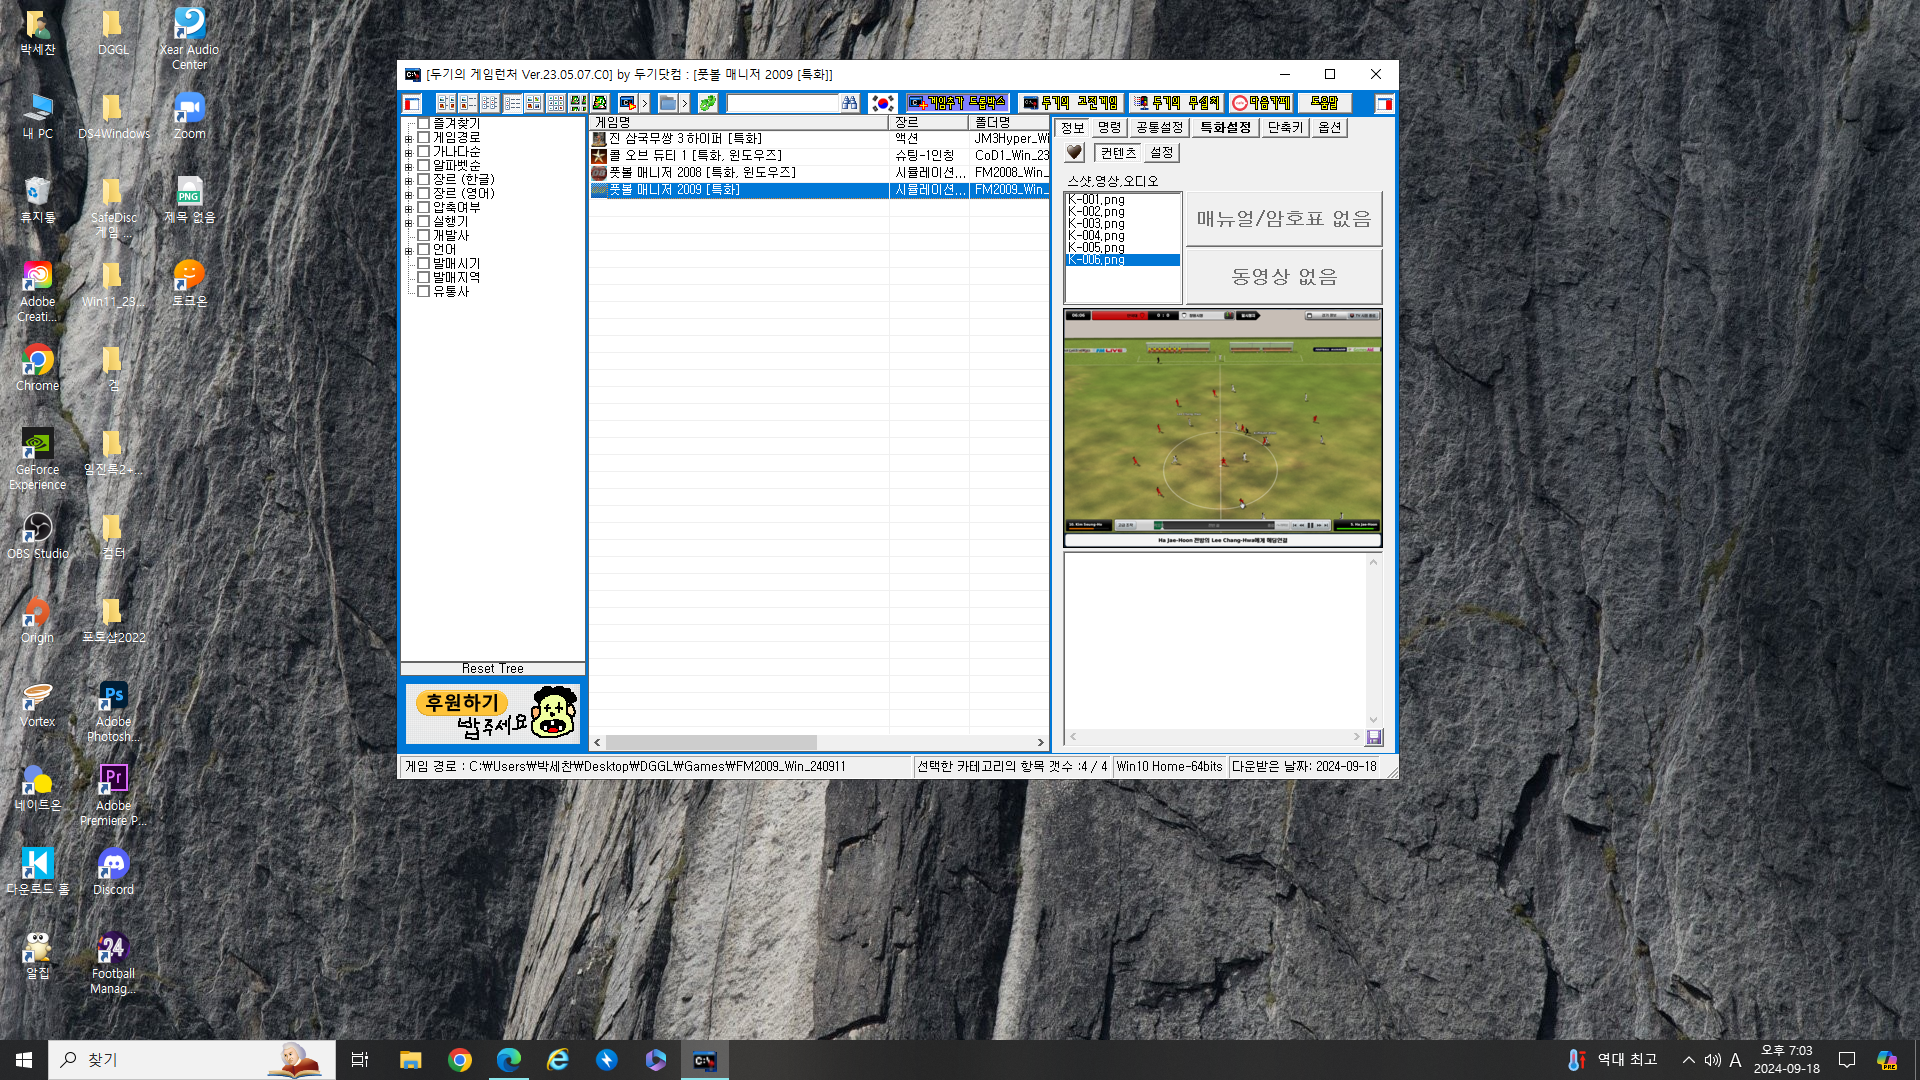The width and height of the screenshot is (1920, 1080).
Task: Expand the 게임경로 tree node
Action: (408, 139)
